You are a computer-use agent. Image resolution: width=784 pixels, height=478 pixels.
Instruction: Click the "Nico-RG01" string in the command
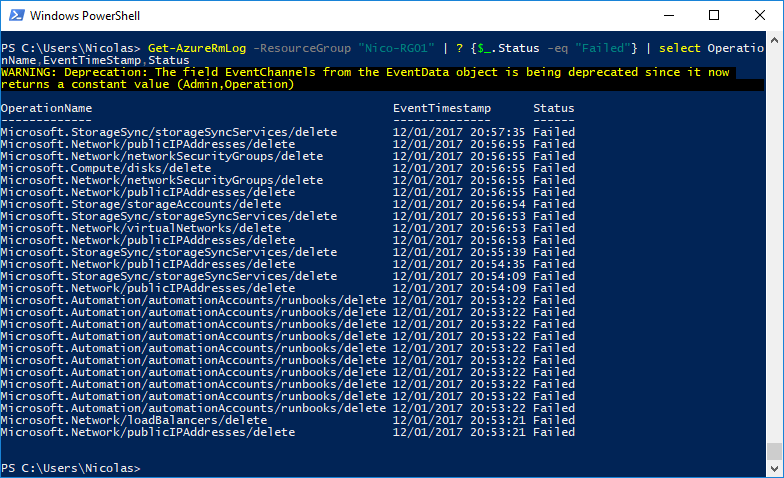point(396,48)
